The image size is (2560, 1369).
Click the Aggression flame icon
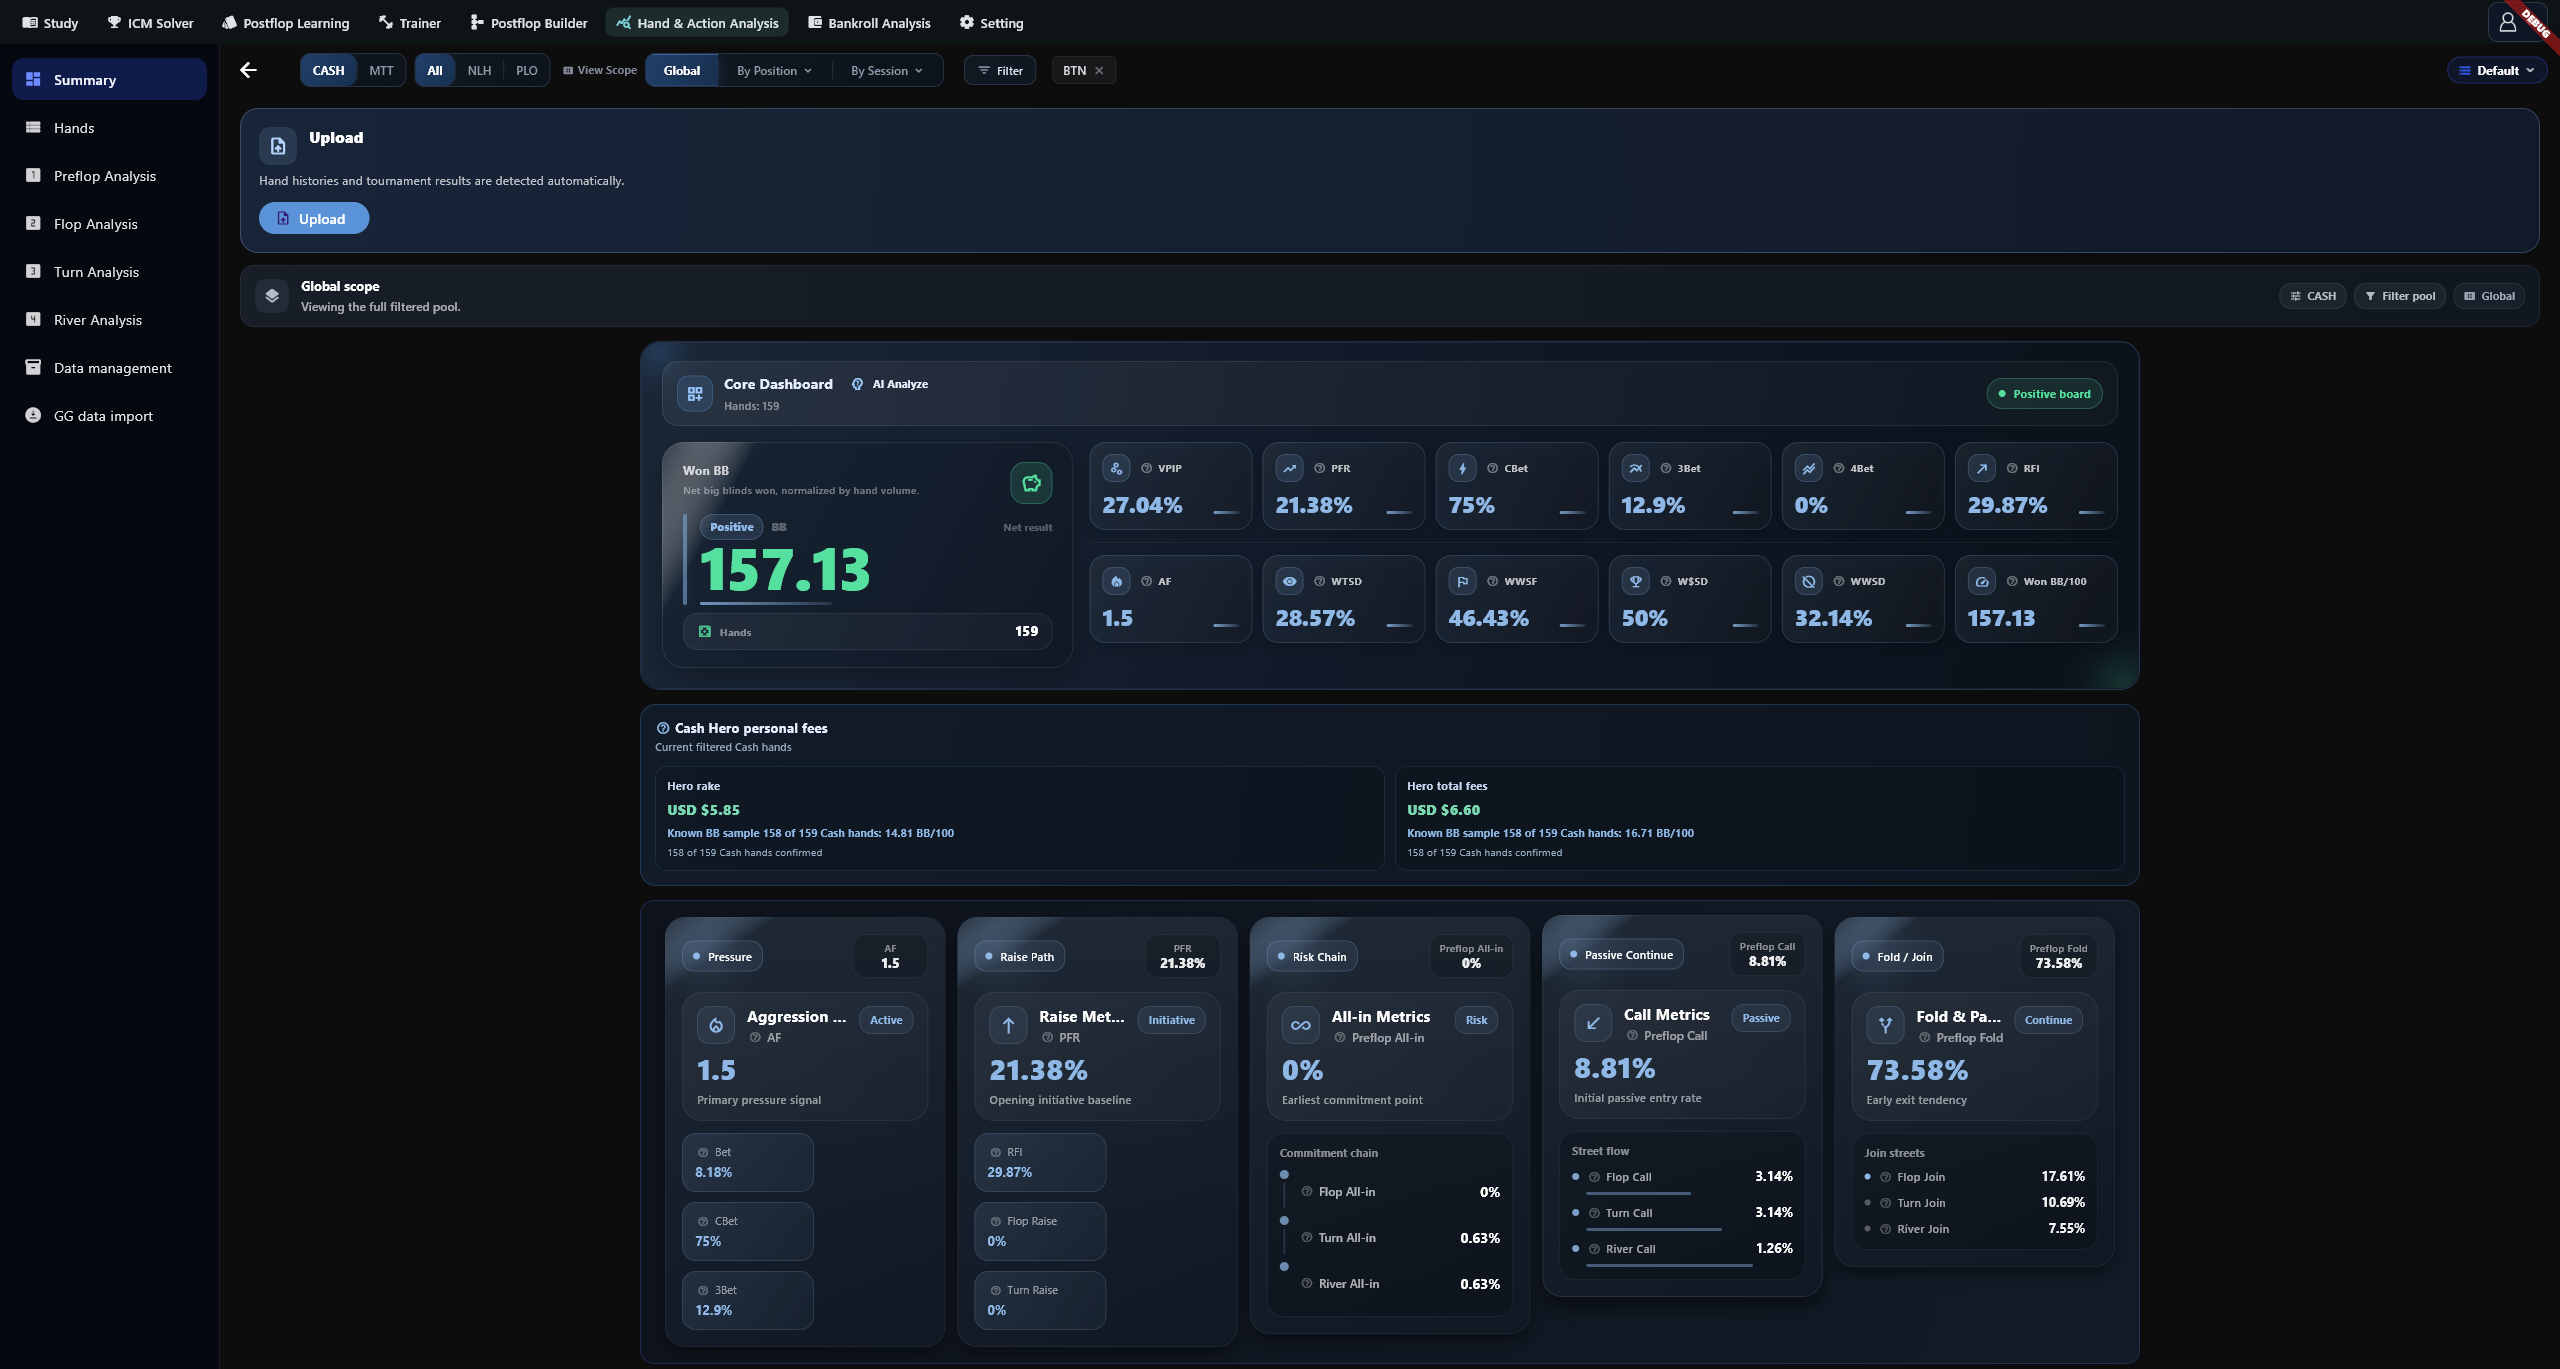715,1025
